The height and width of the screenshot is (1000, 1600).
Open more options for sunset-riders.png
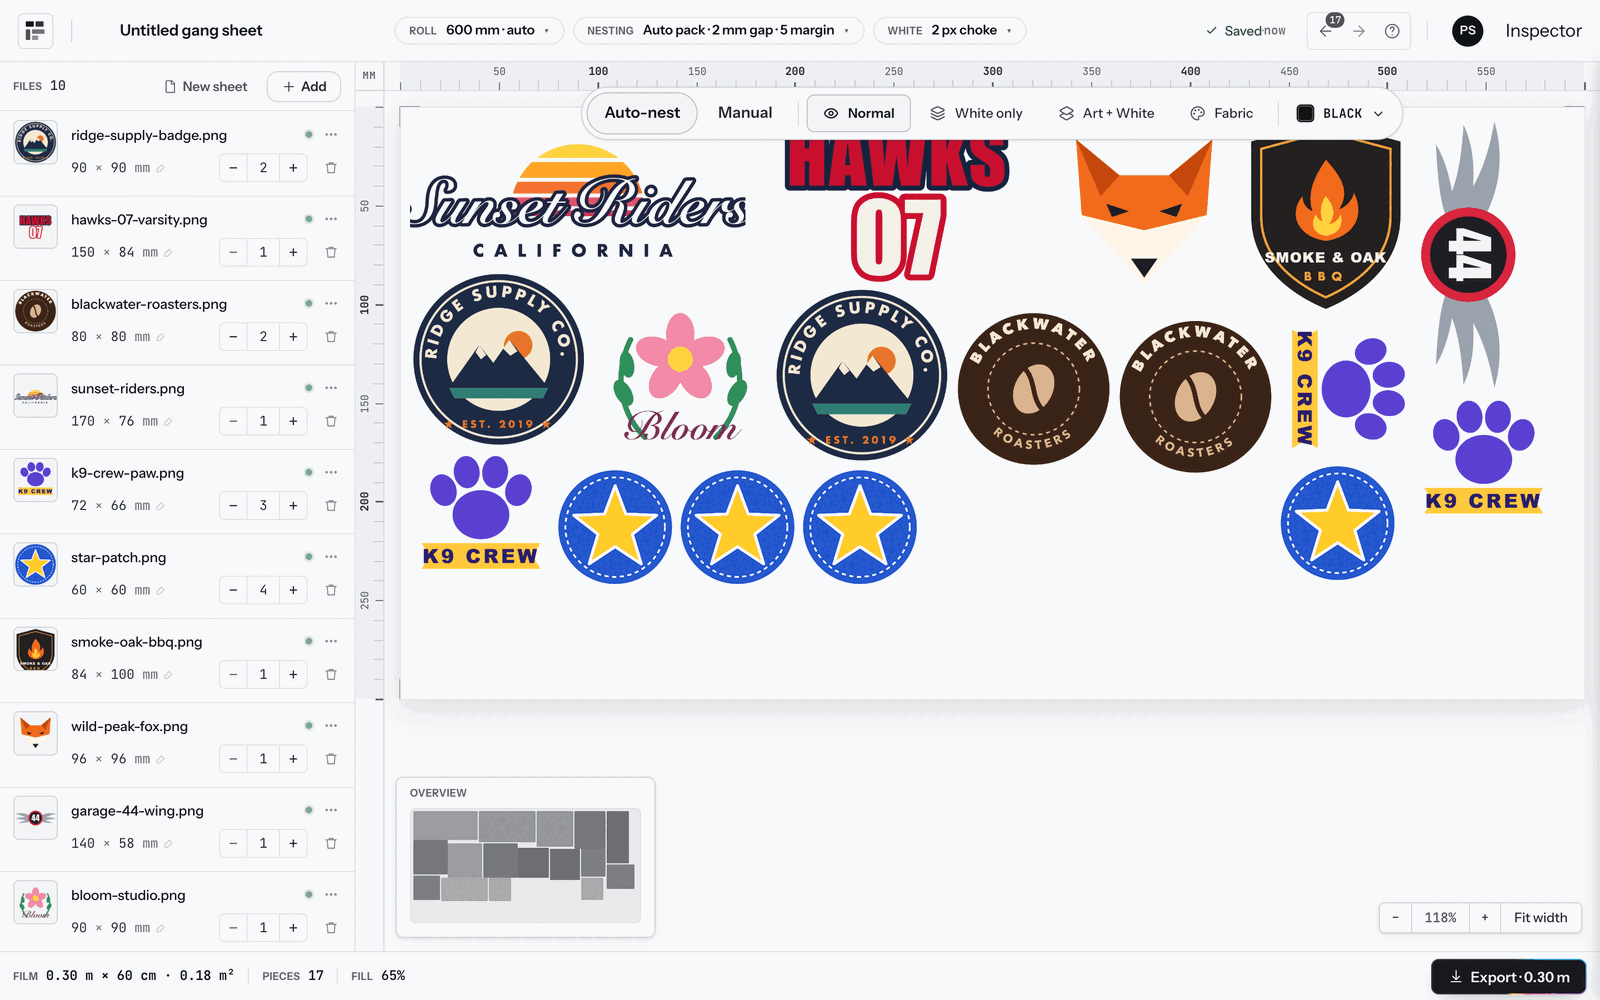click(331, 388)
